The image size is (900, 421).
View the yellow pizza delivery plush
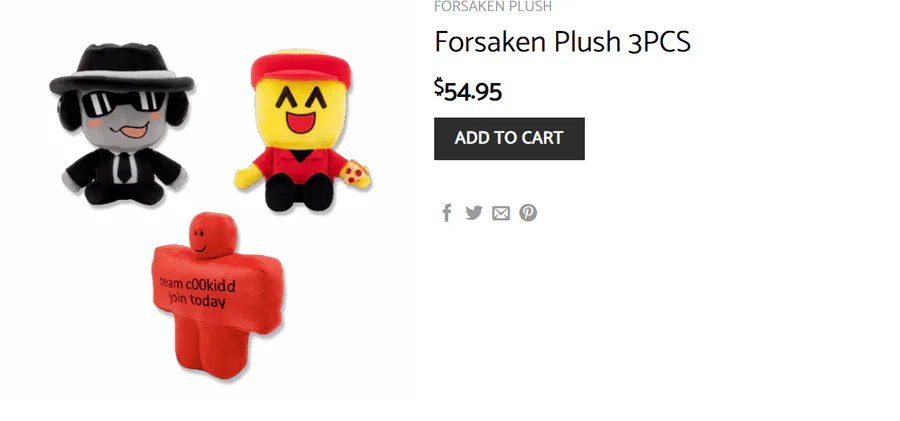pos(302,131)
